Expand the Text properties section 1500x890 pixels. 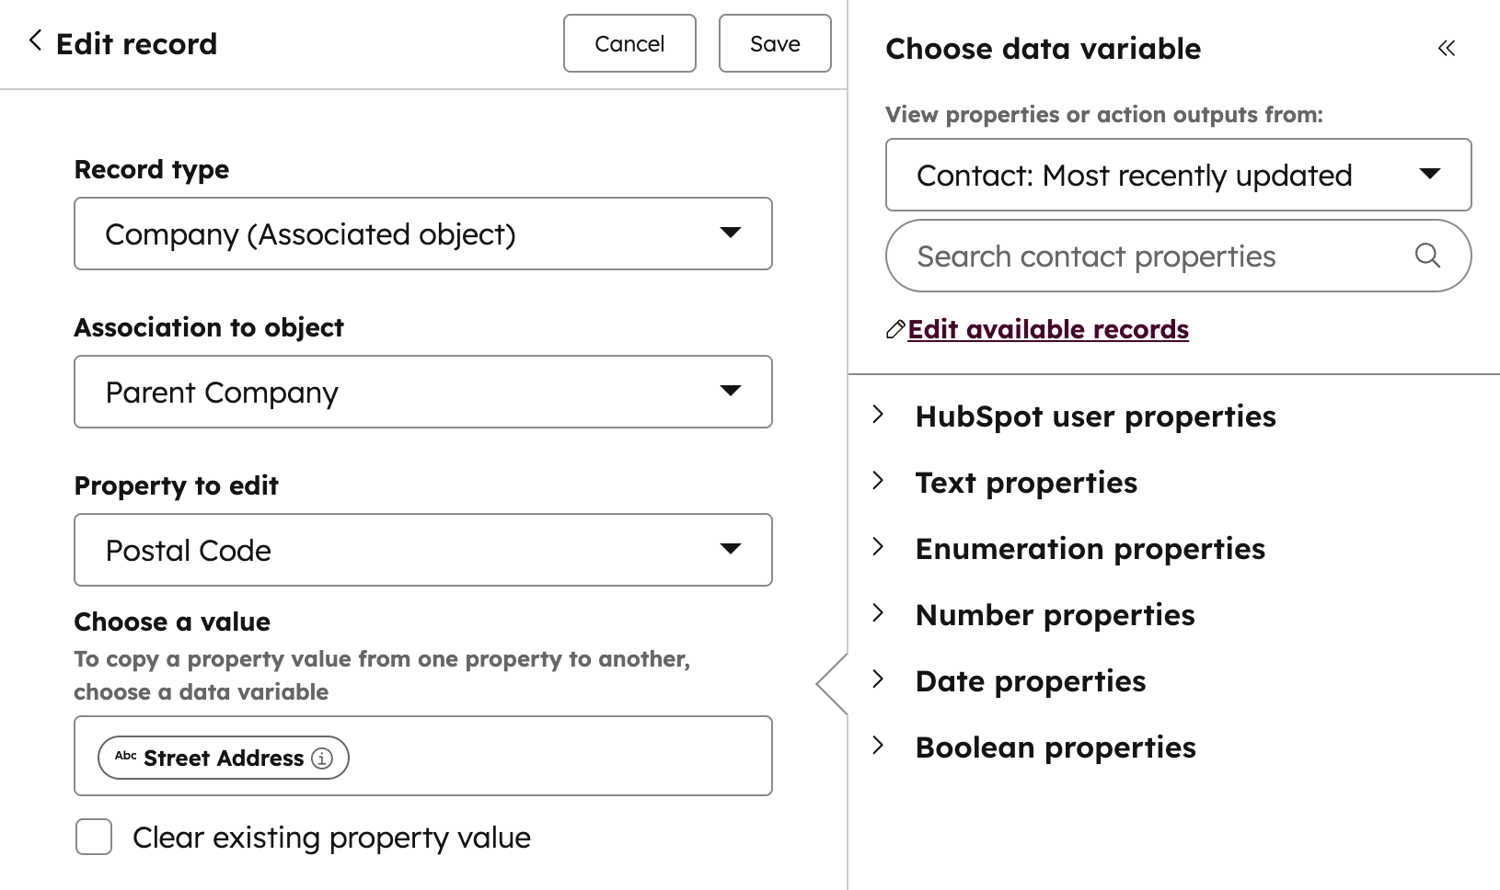point(878,481)
